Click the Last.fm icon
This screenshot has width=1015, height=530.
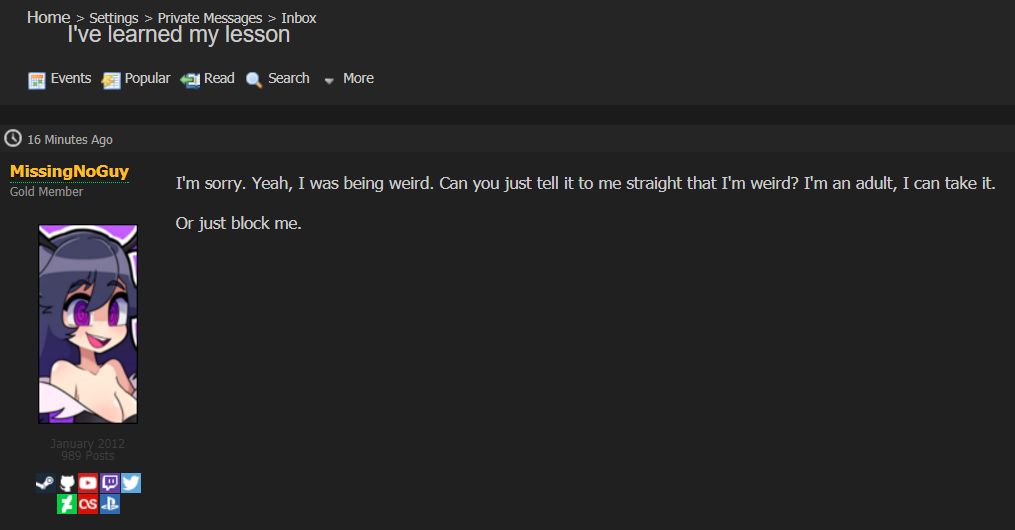pos(88,503)
